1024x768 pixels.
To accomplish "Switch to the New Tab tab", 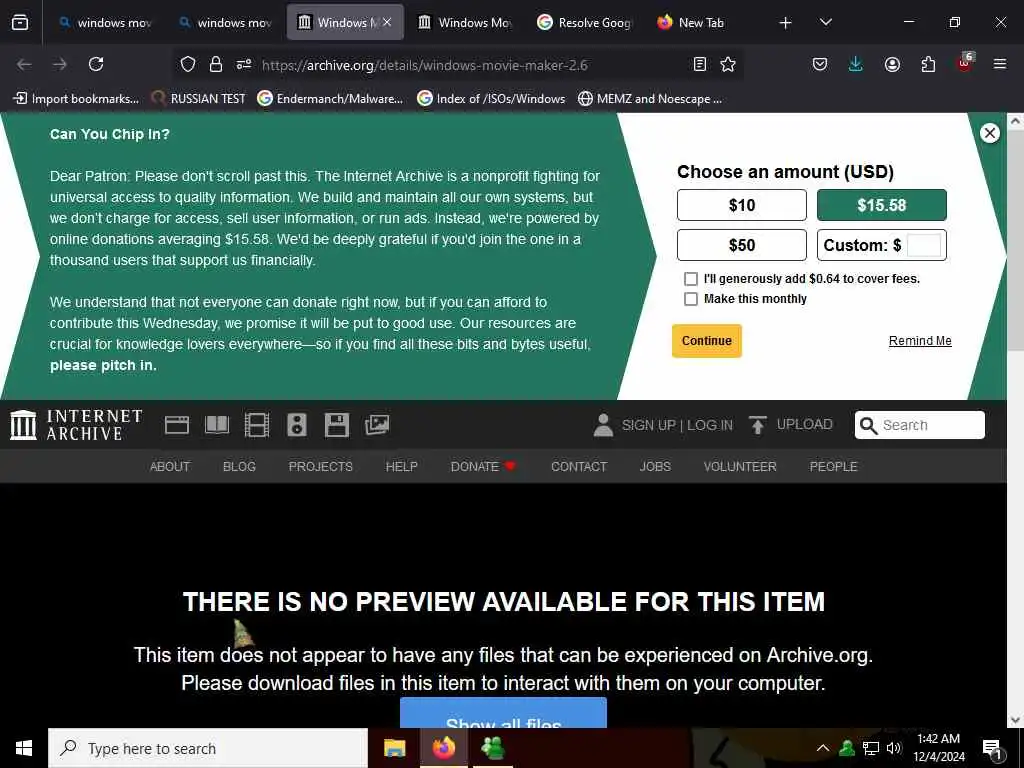I will pyautogui.click(x=705, y=23).
